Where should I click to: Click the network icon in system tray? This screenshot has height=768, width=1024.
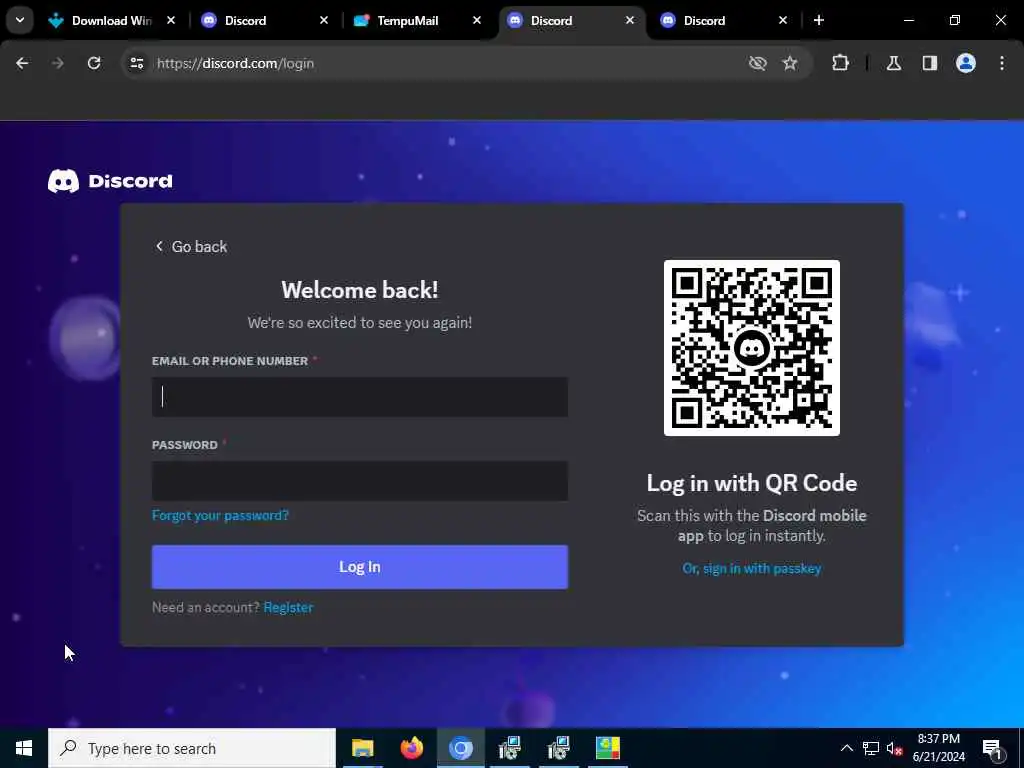click(871, 748)
